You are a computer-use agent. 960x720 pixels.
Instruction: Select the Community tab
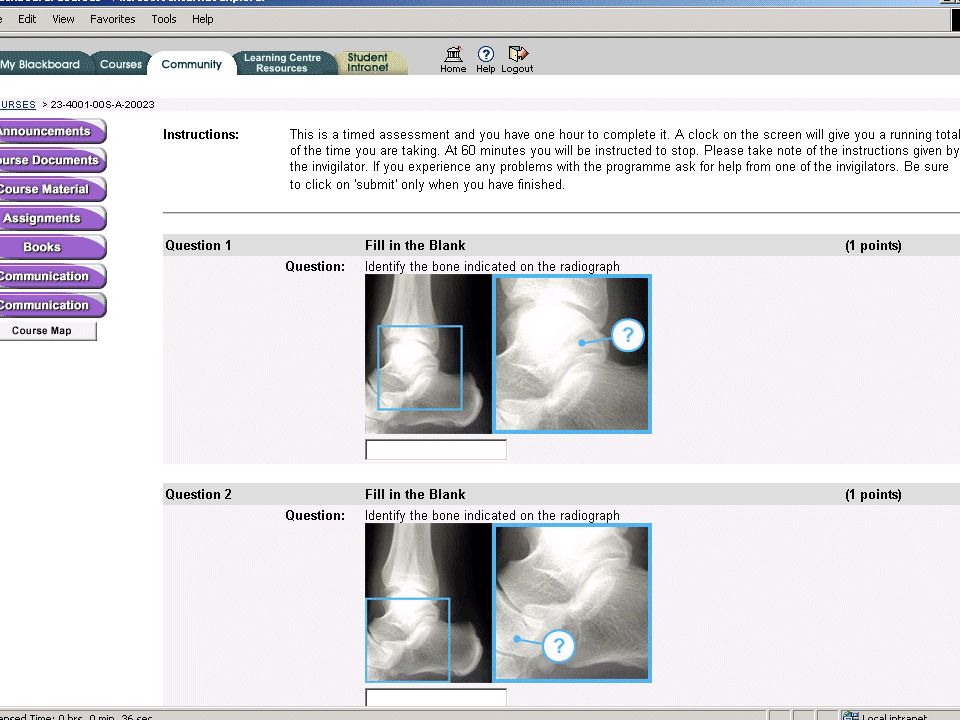coord(192,64)
